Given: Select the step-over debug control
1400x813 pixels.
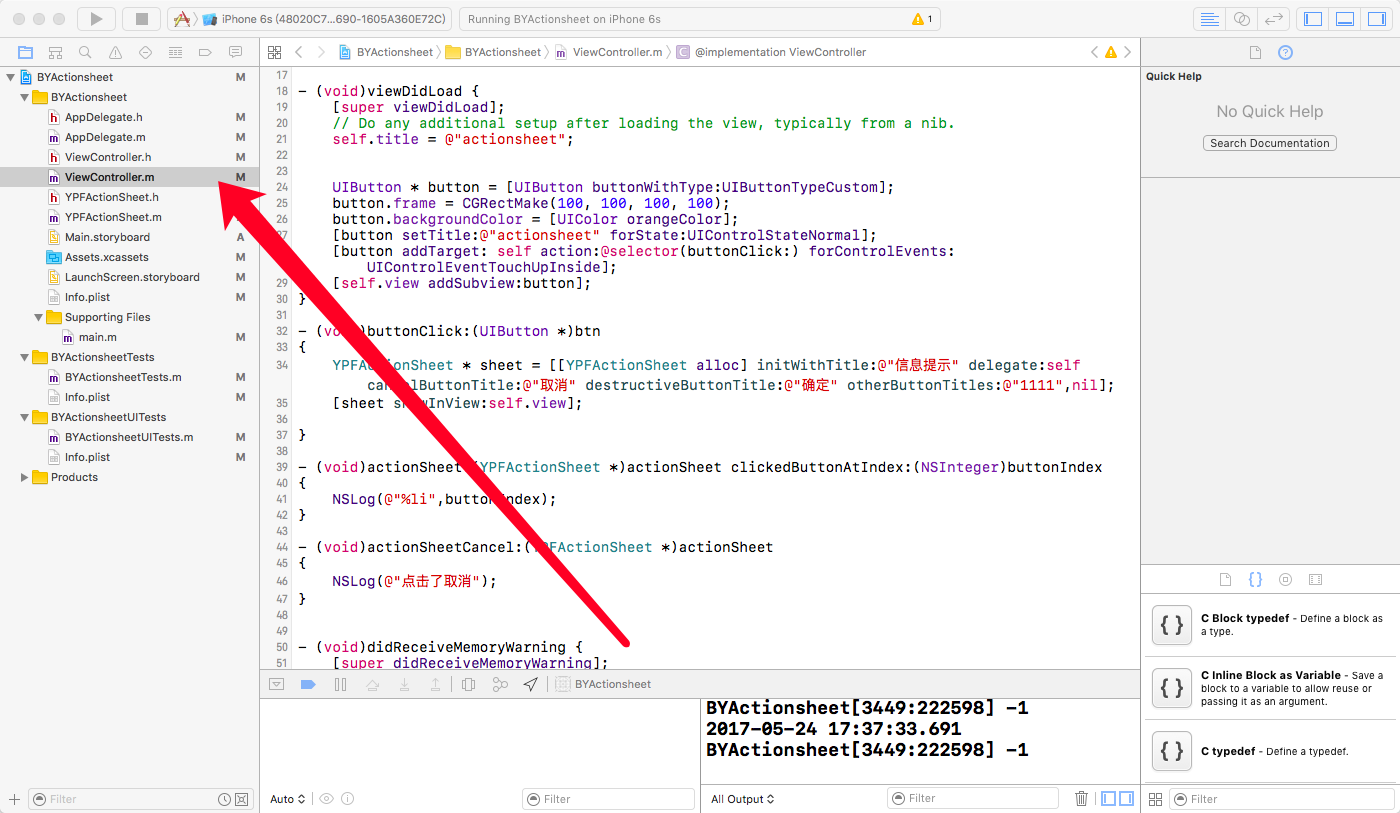Looking at the screenshot, I should [x=371, y=684].
